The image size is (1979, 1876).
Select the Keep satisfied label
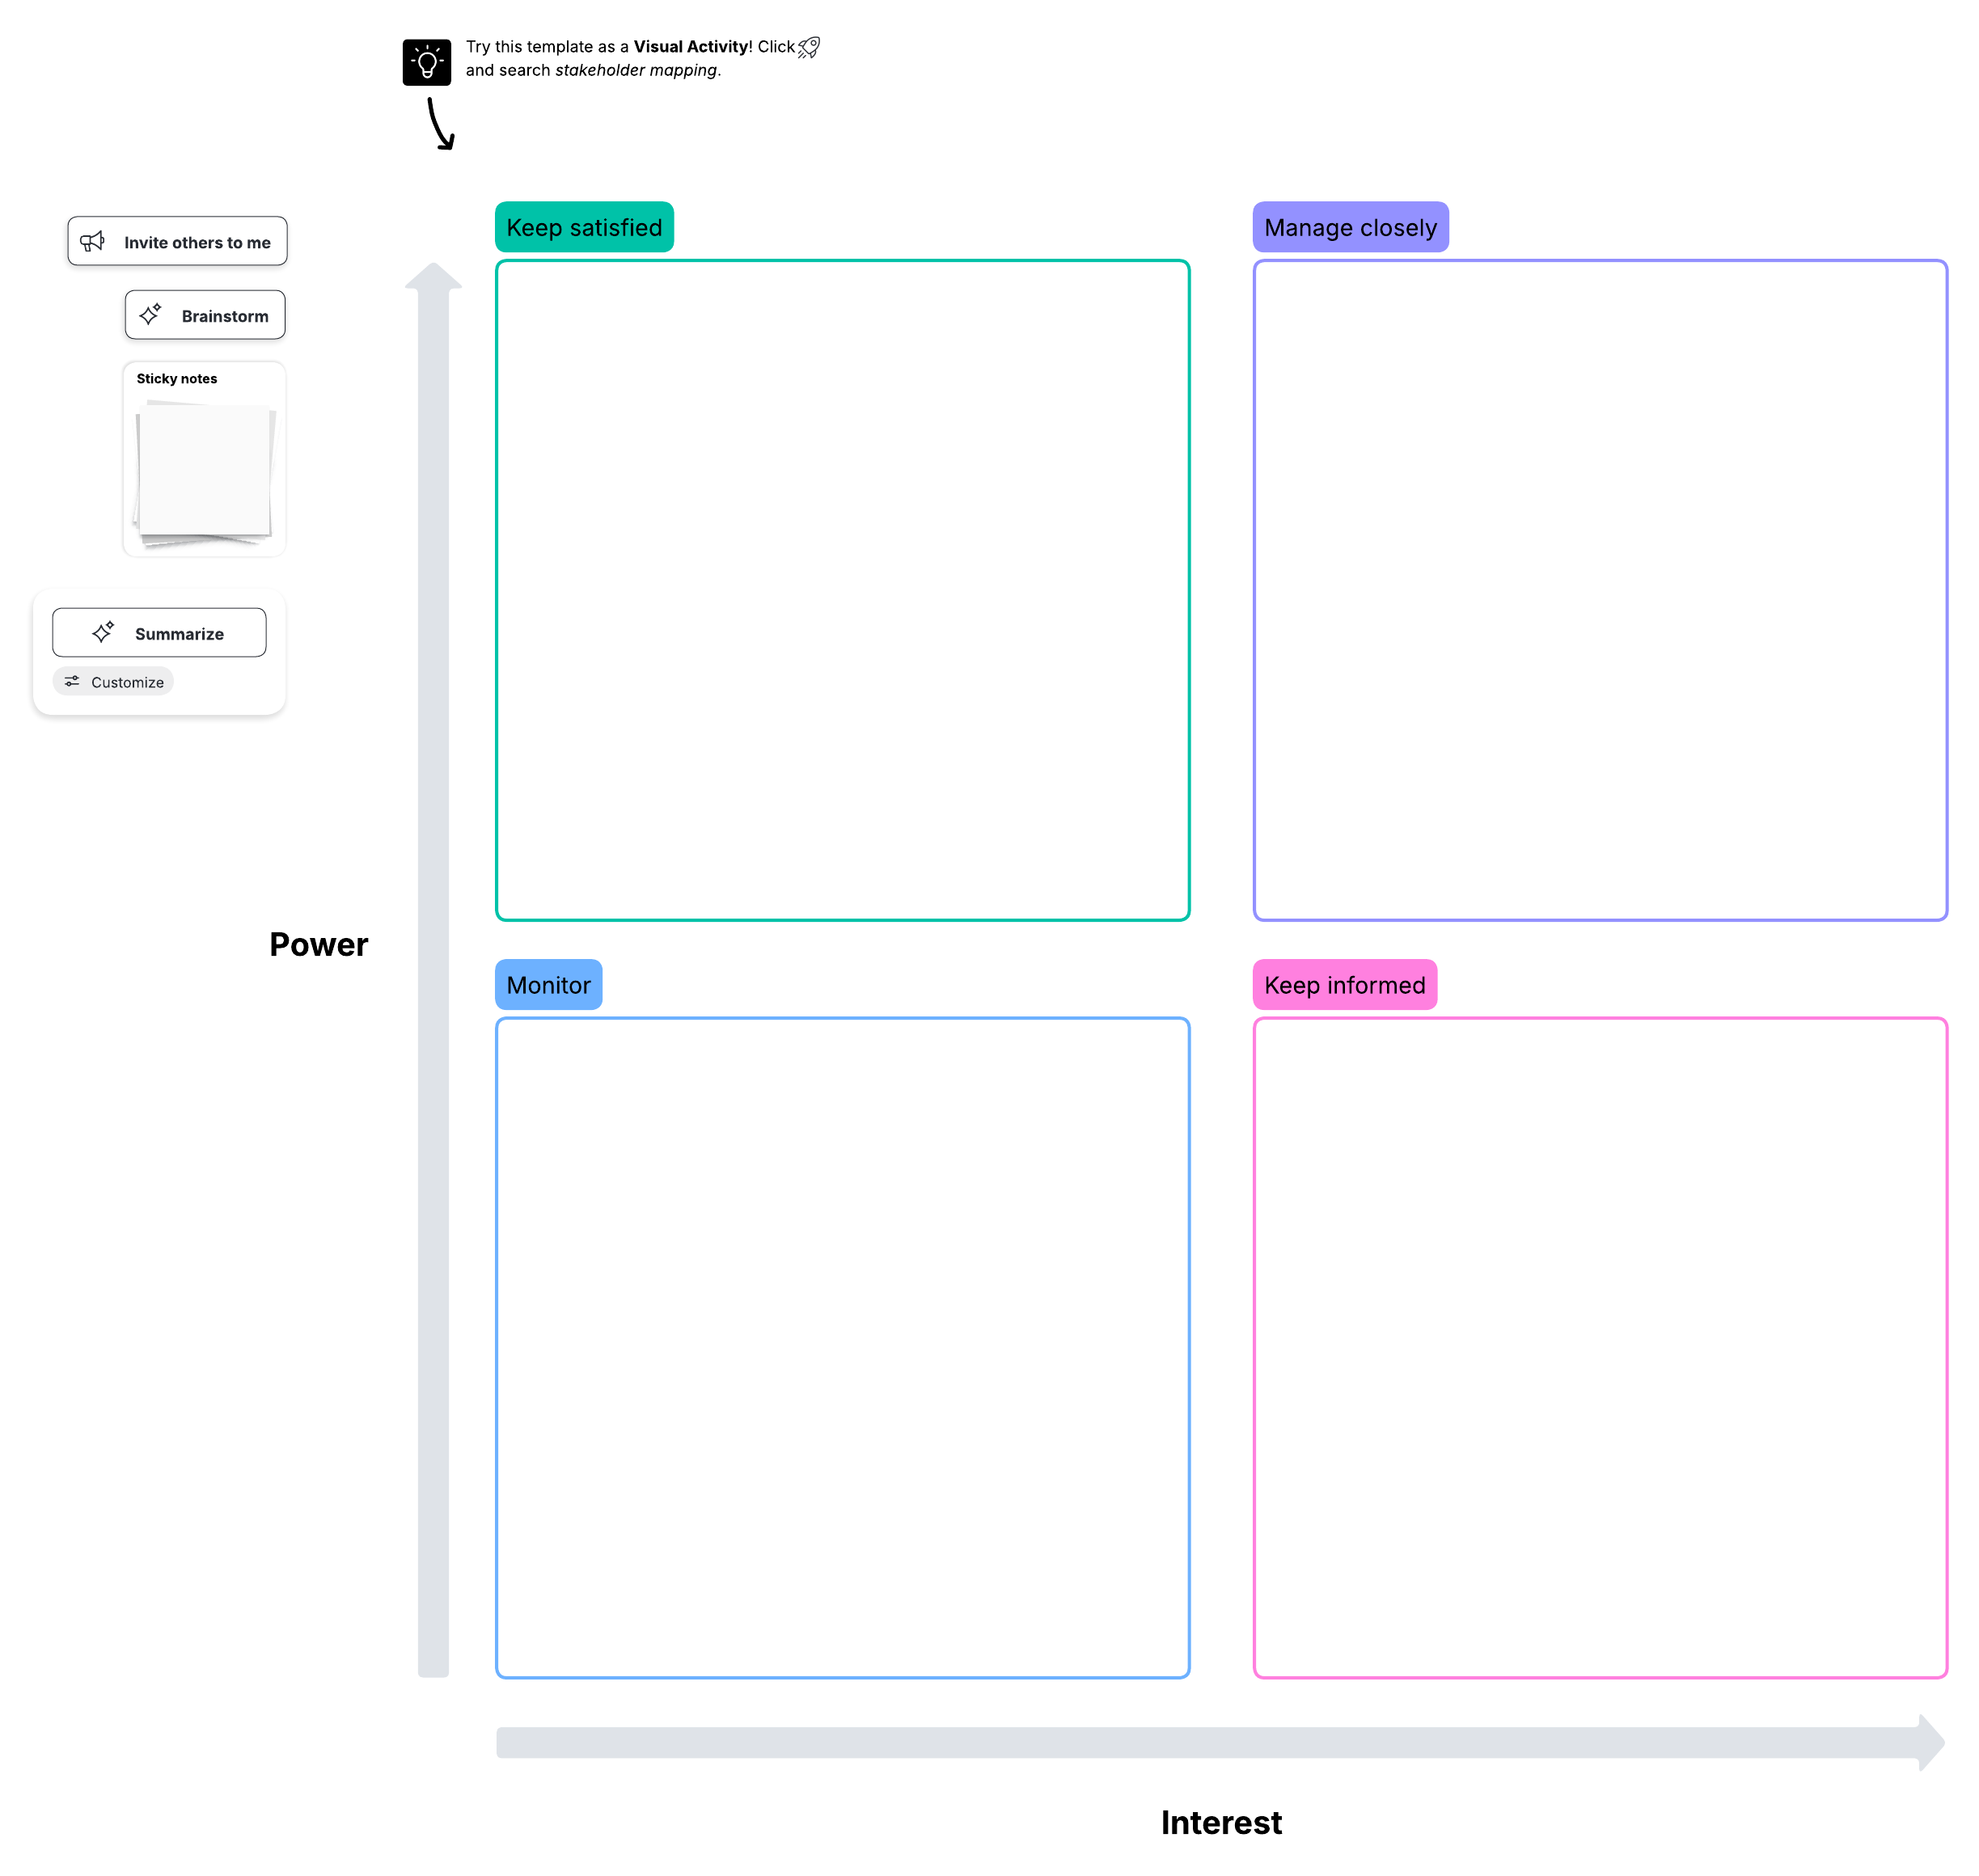tap(584, 227)
